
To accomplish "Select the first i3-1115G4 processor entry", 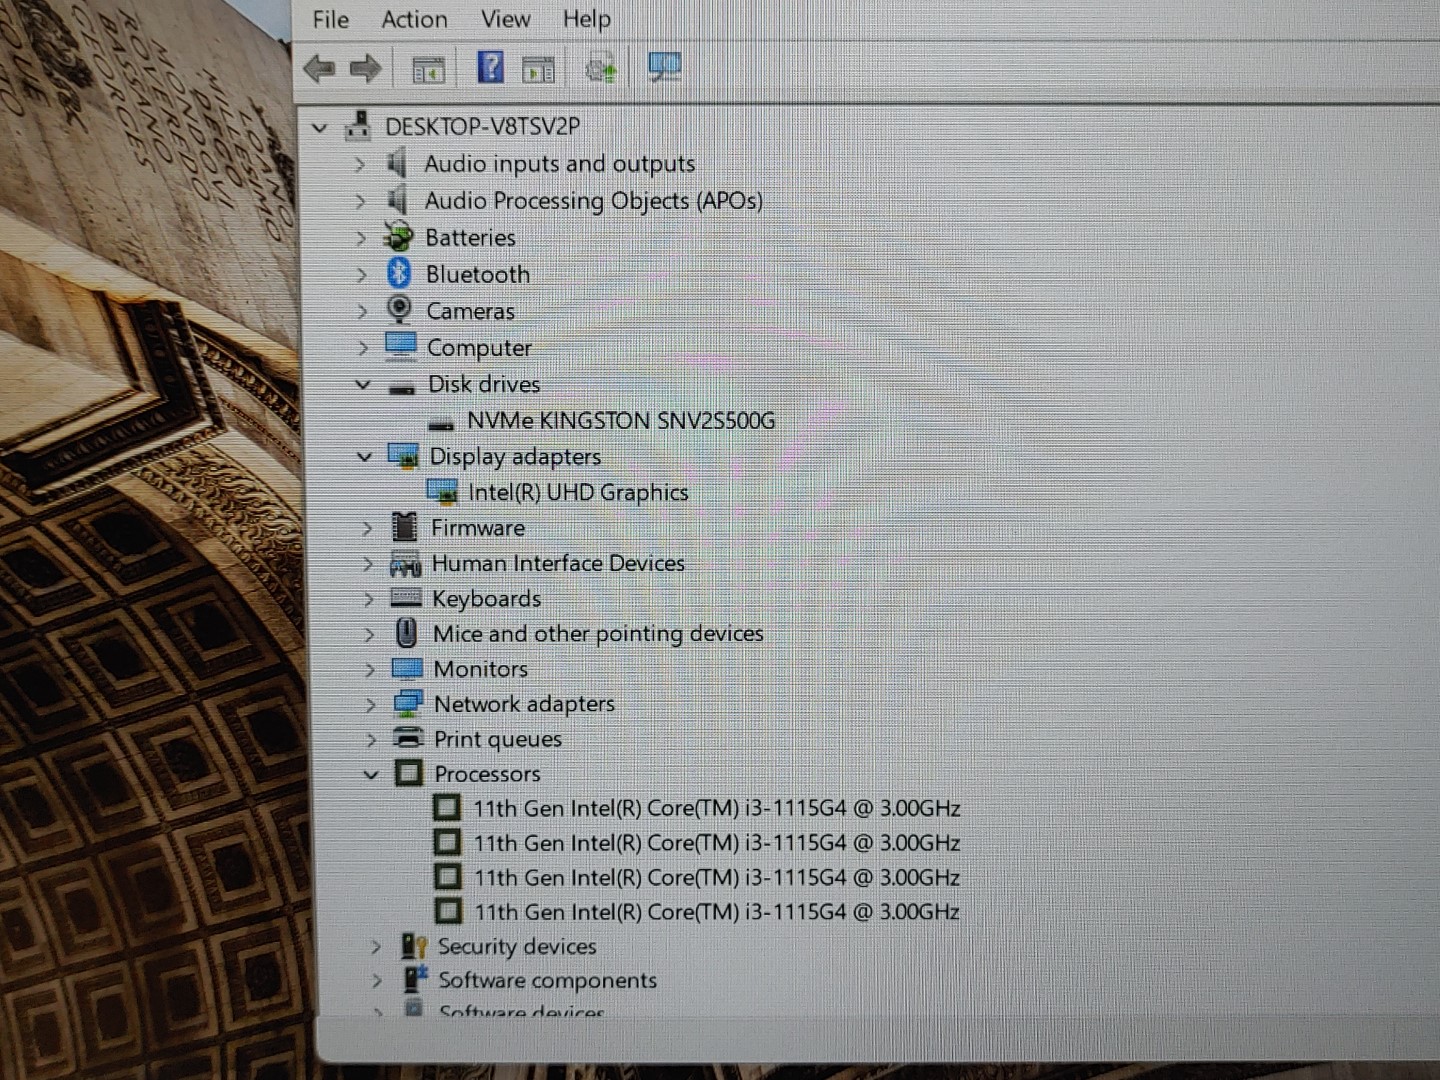I will (716, 808).
